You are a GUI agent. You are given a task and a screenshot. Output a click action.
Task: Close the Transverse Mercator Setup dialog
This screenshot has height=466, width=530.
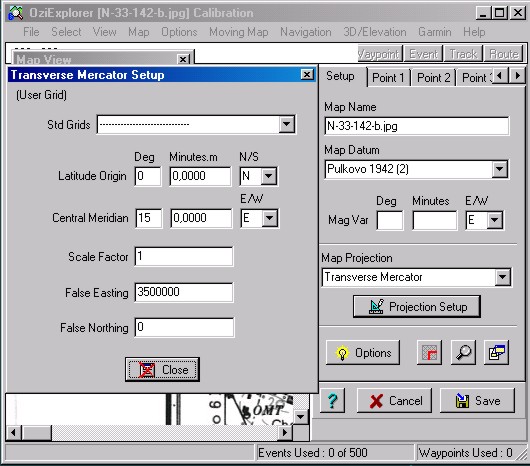click(x=307, y=74)
